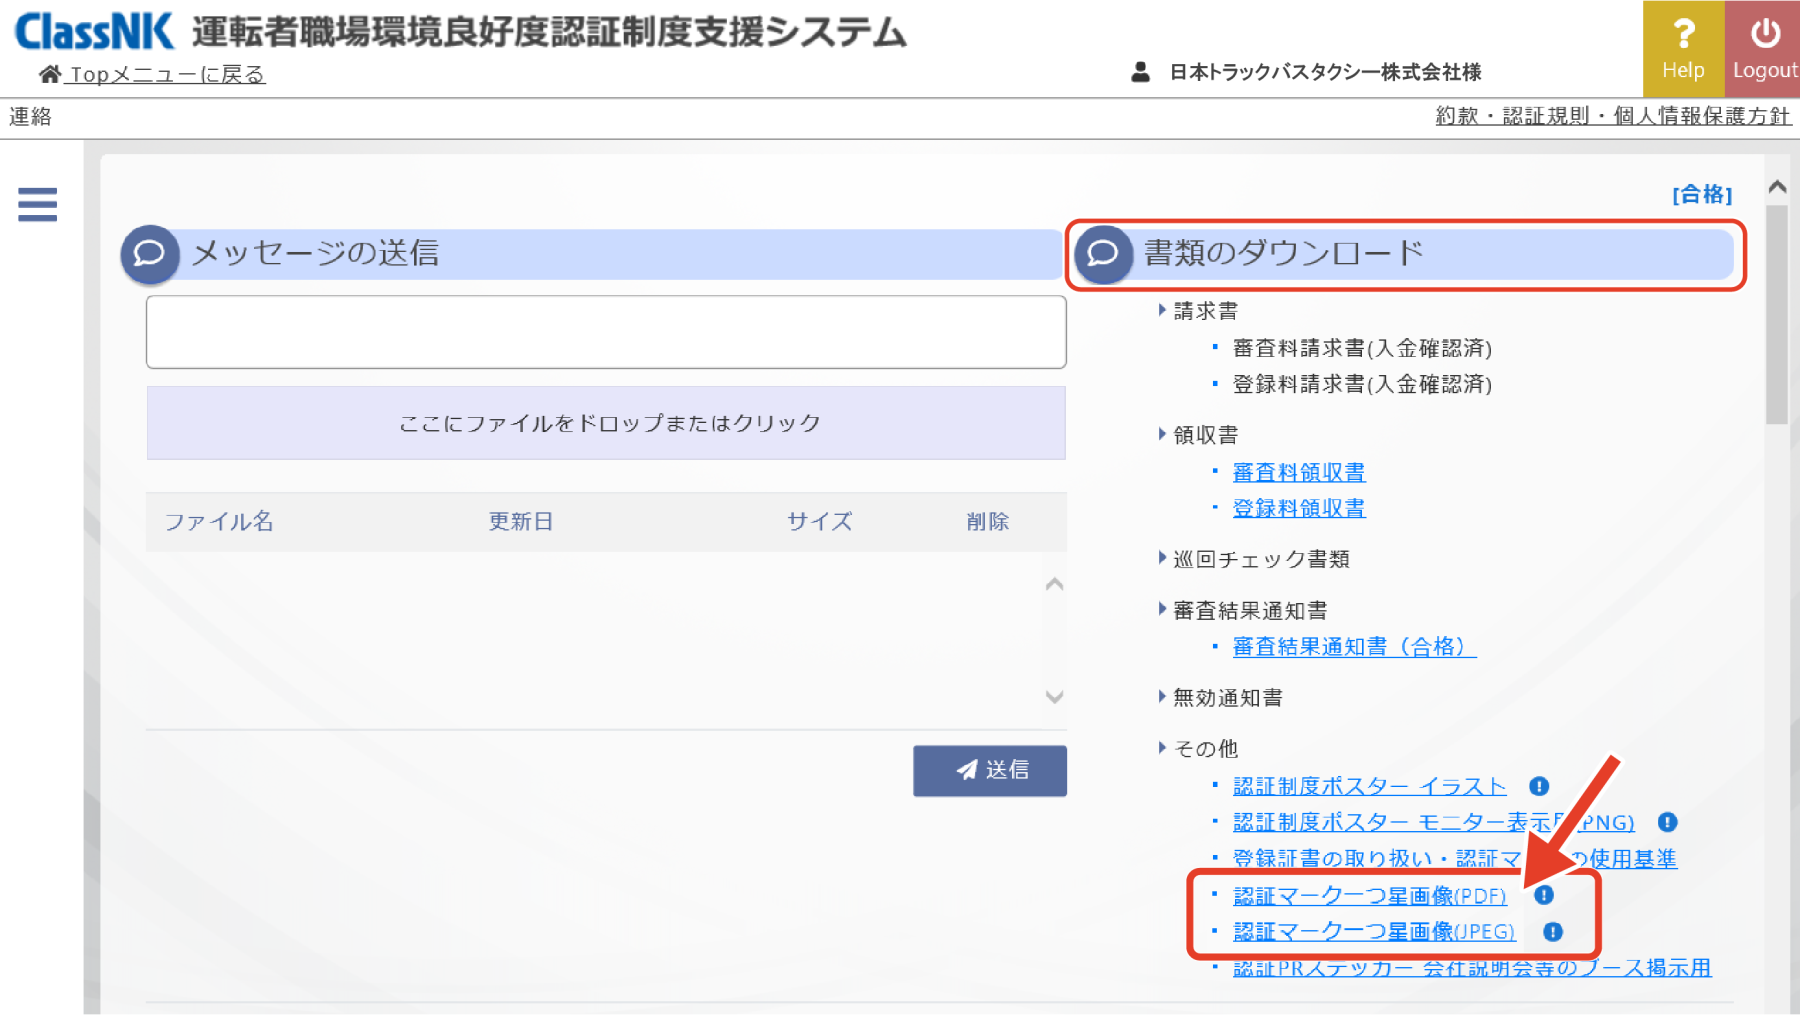Expand the 巡回チェック書類 section

[1162, 558]
